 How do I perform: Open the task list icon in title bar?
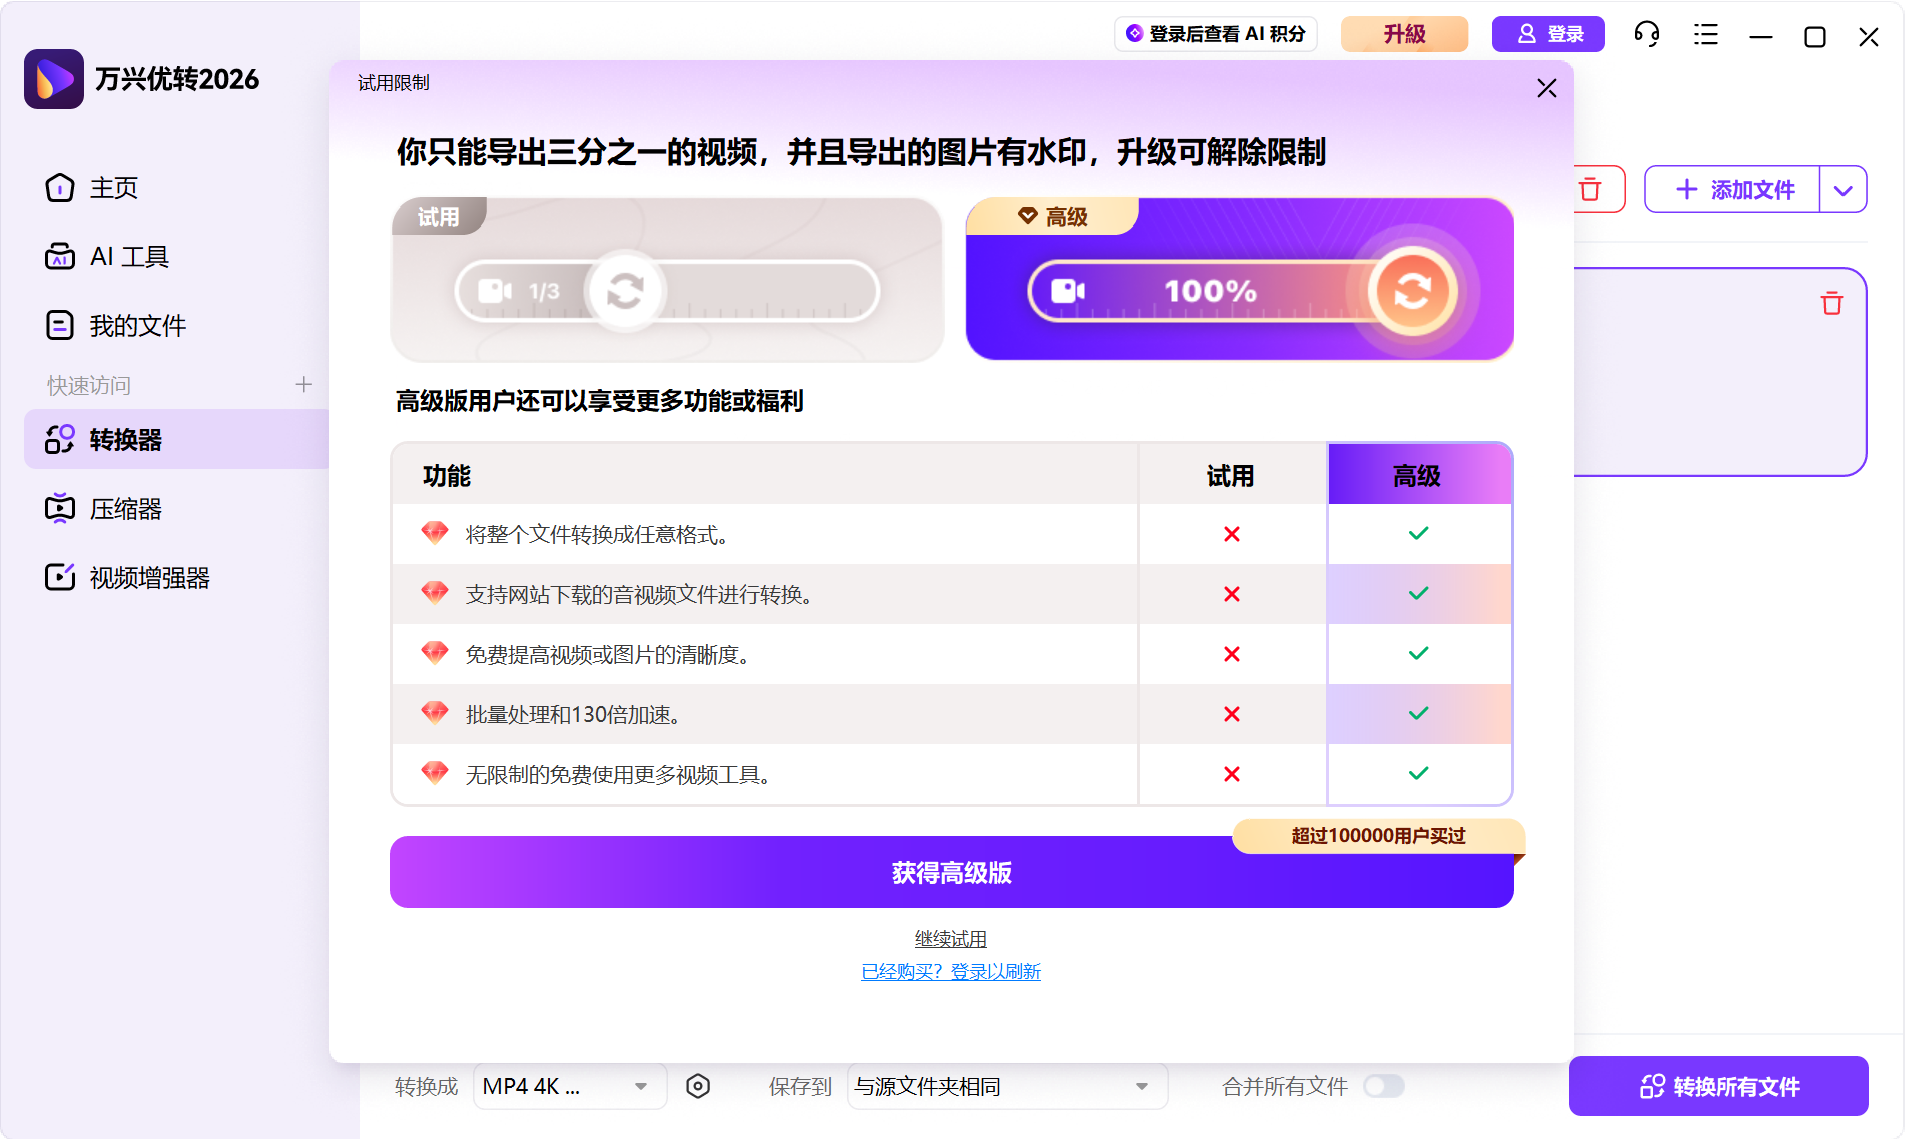[x=1704, y=34]
